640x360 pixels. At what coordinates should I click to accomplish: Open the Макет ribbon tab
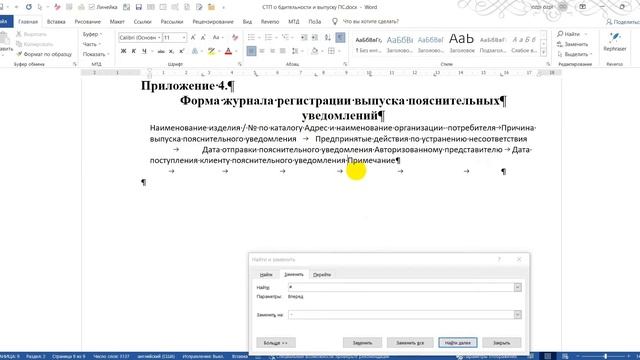click(117, 22)
